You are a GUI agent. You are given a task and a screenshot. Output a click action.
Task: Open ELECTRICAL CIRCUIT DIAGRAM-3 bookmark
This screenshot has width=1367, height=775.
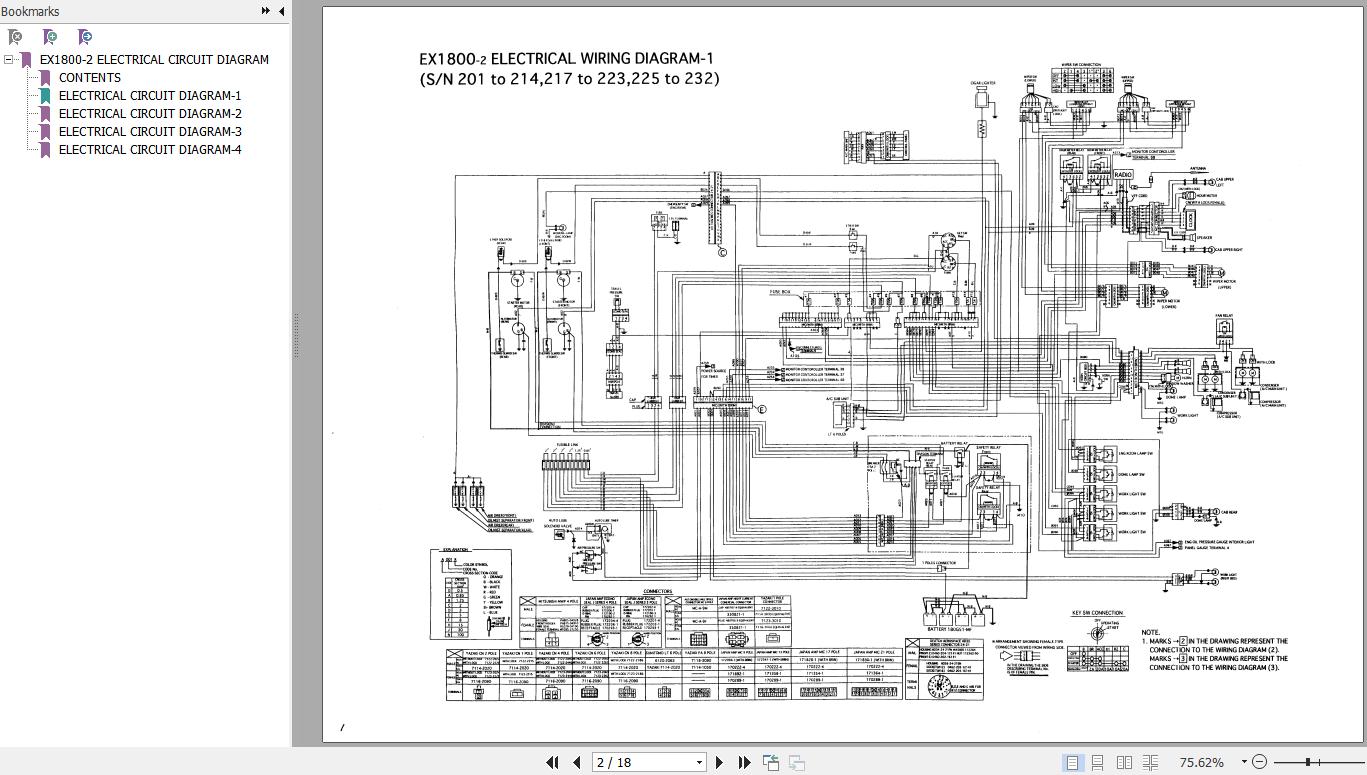150,132
